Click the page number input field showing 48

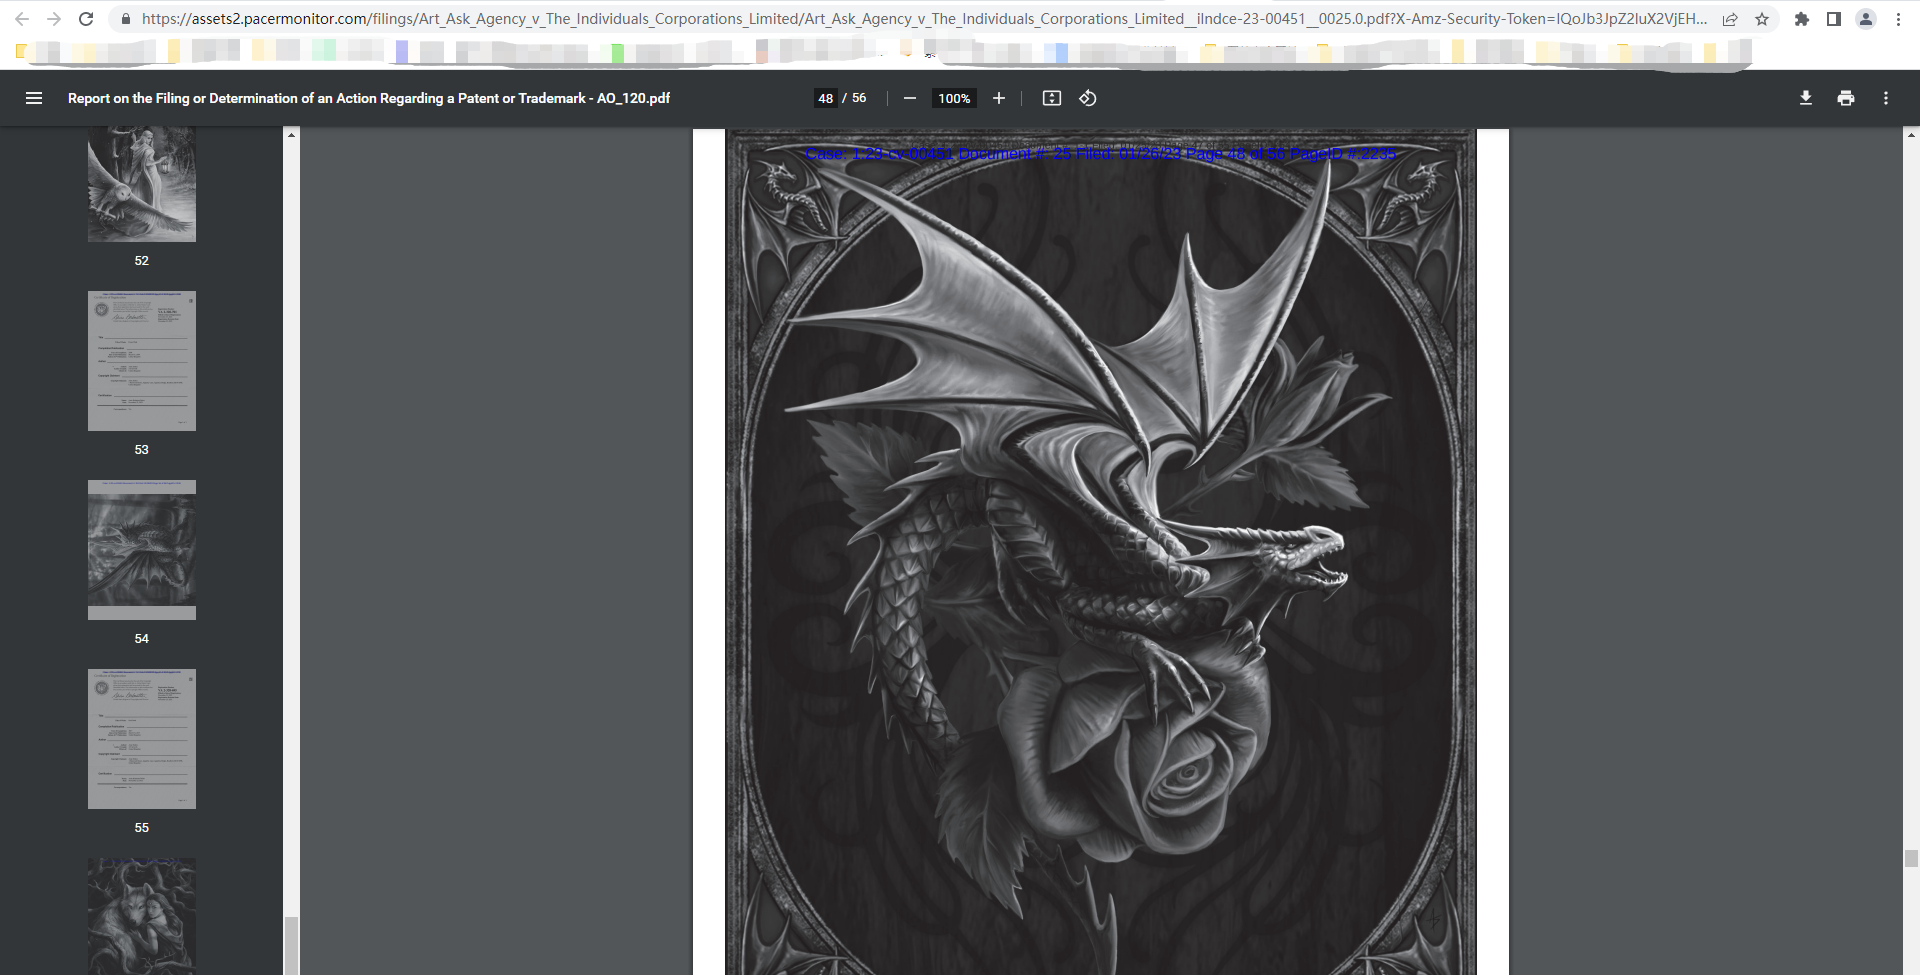pos(825,98)
